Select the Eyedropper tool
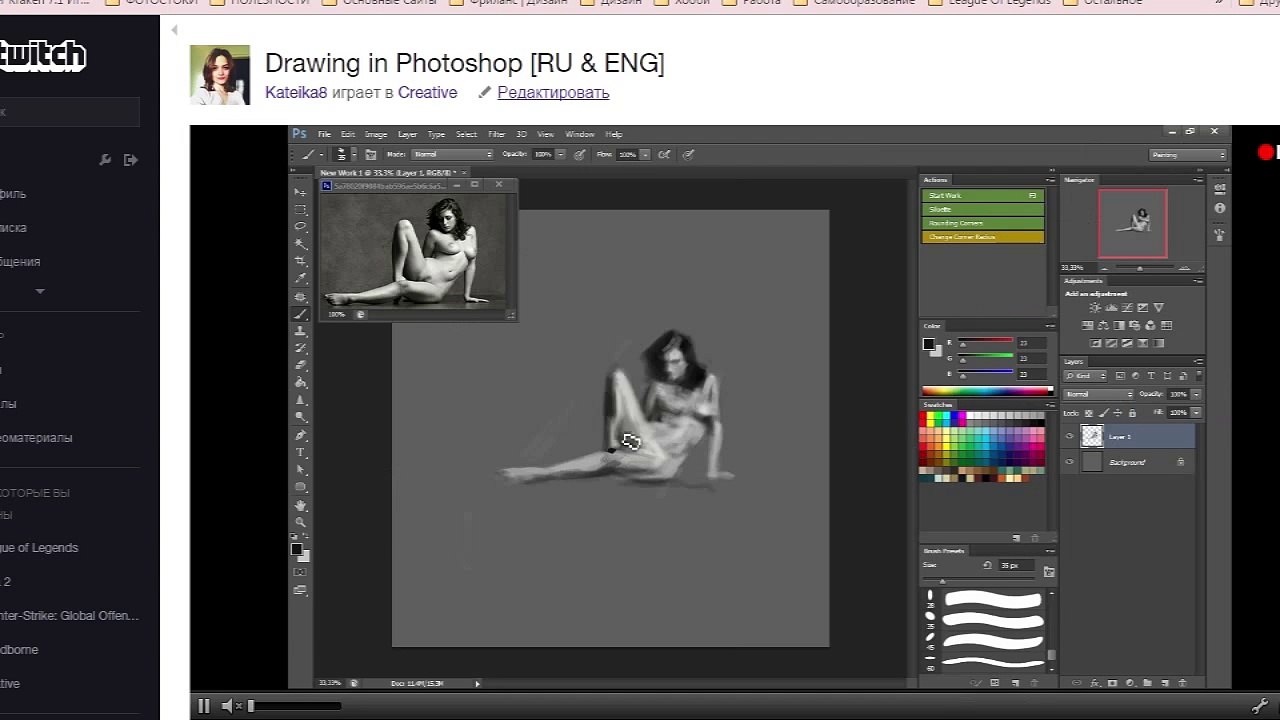 (300, 278)
